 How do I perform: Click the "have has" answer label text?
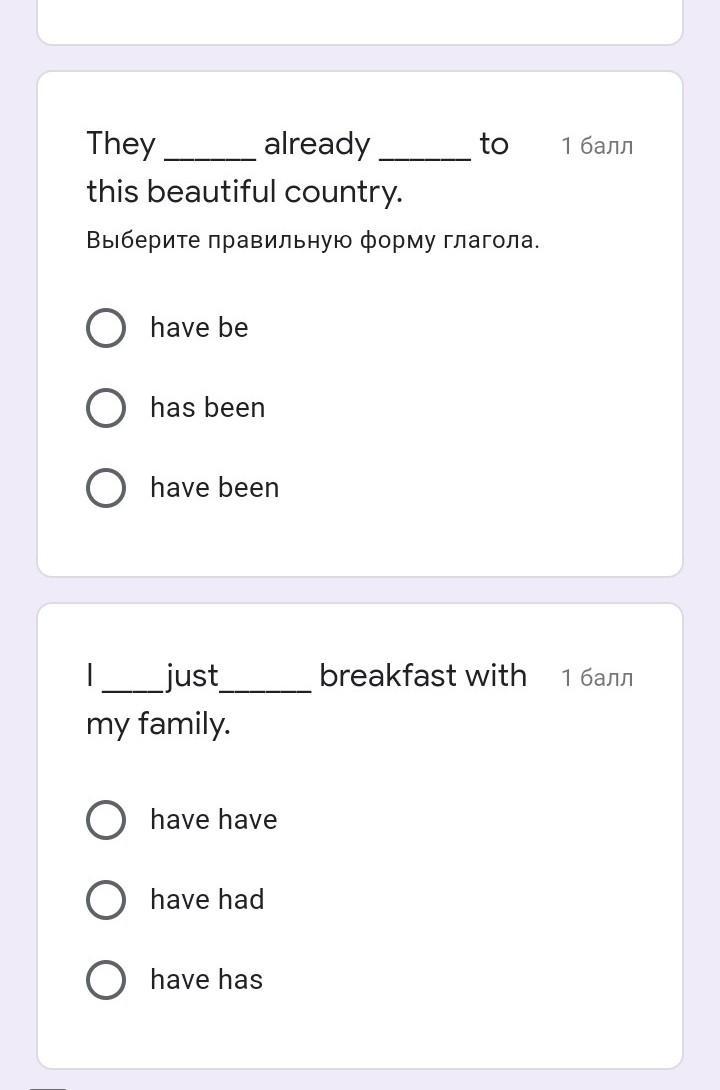click(206, 979)
